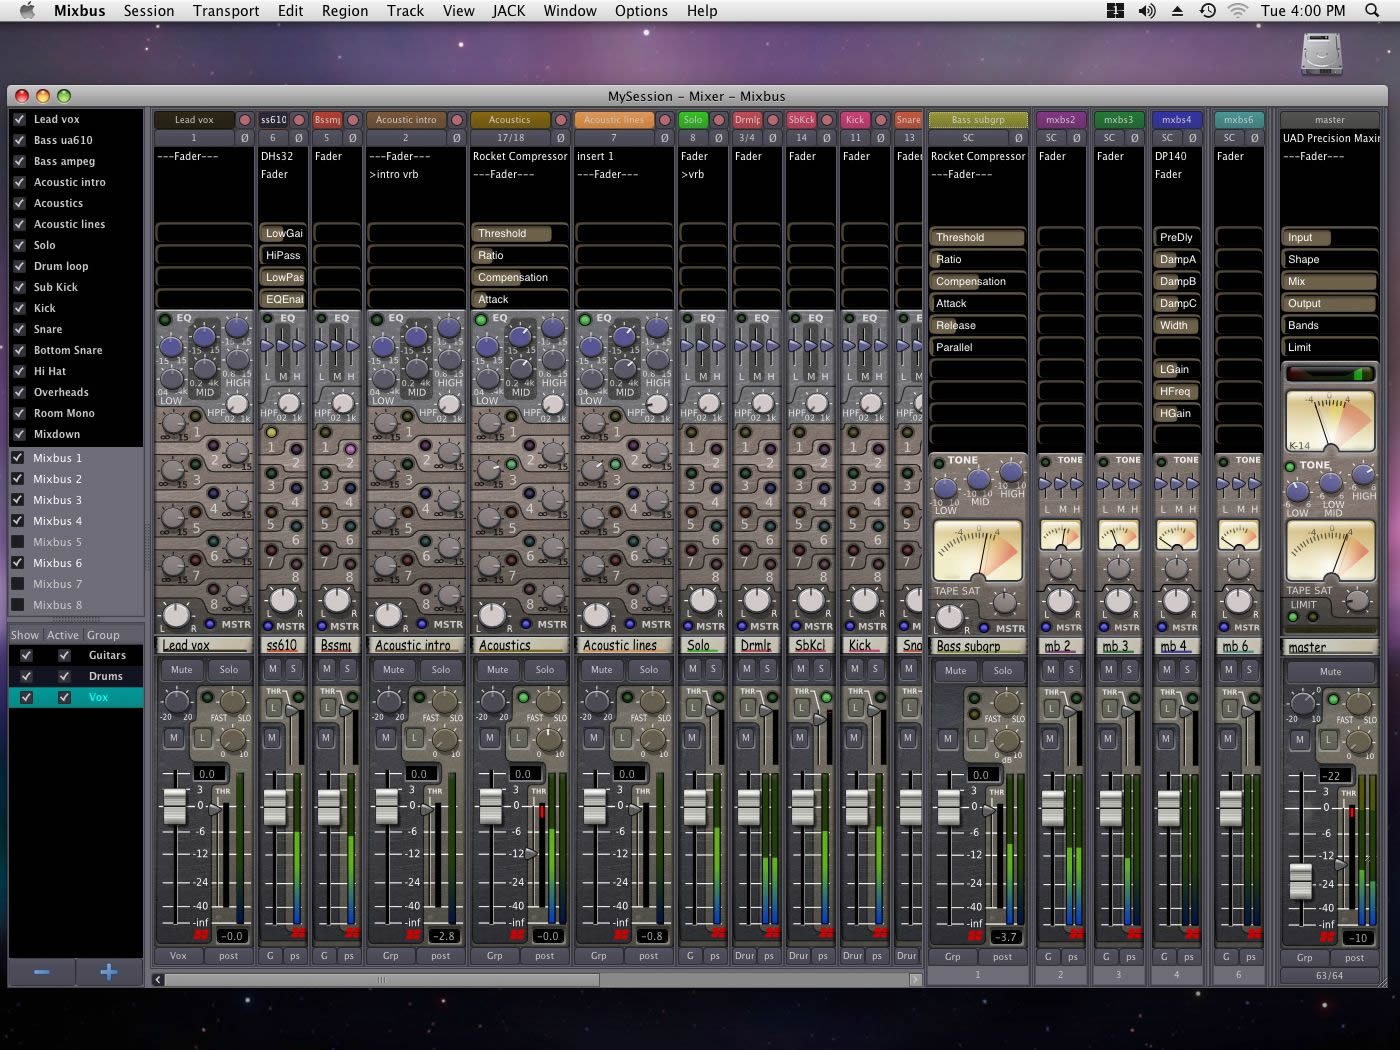This screenshot has height=1050, width=1400.
Task: Toggle the Show checkbox for Guitars group
Action: click(26, 655)
